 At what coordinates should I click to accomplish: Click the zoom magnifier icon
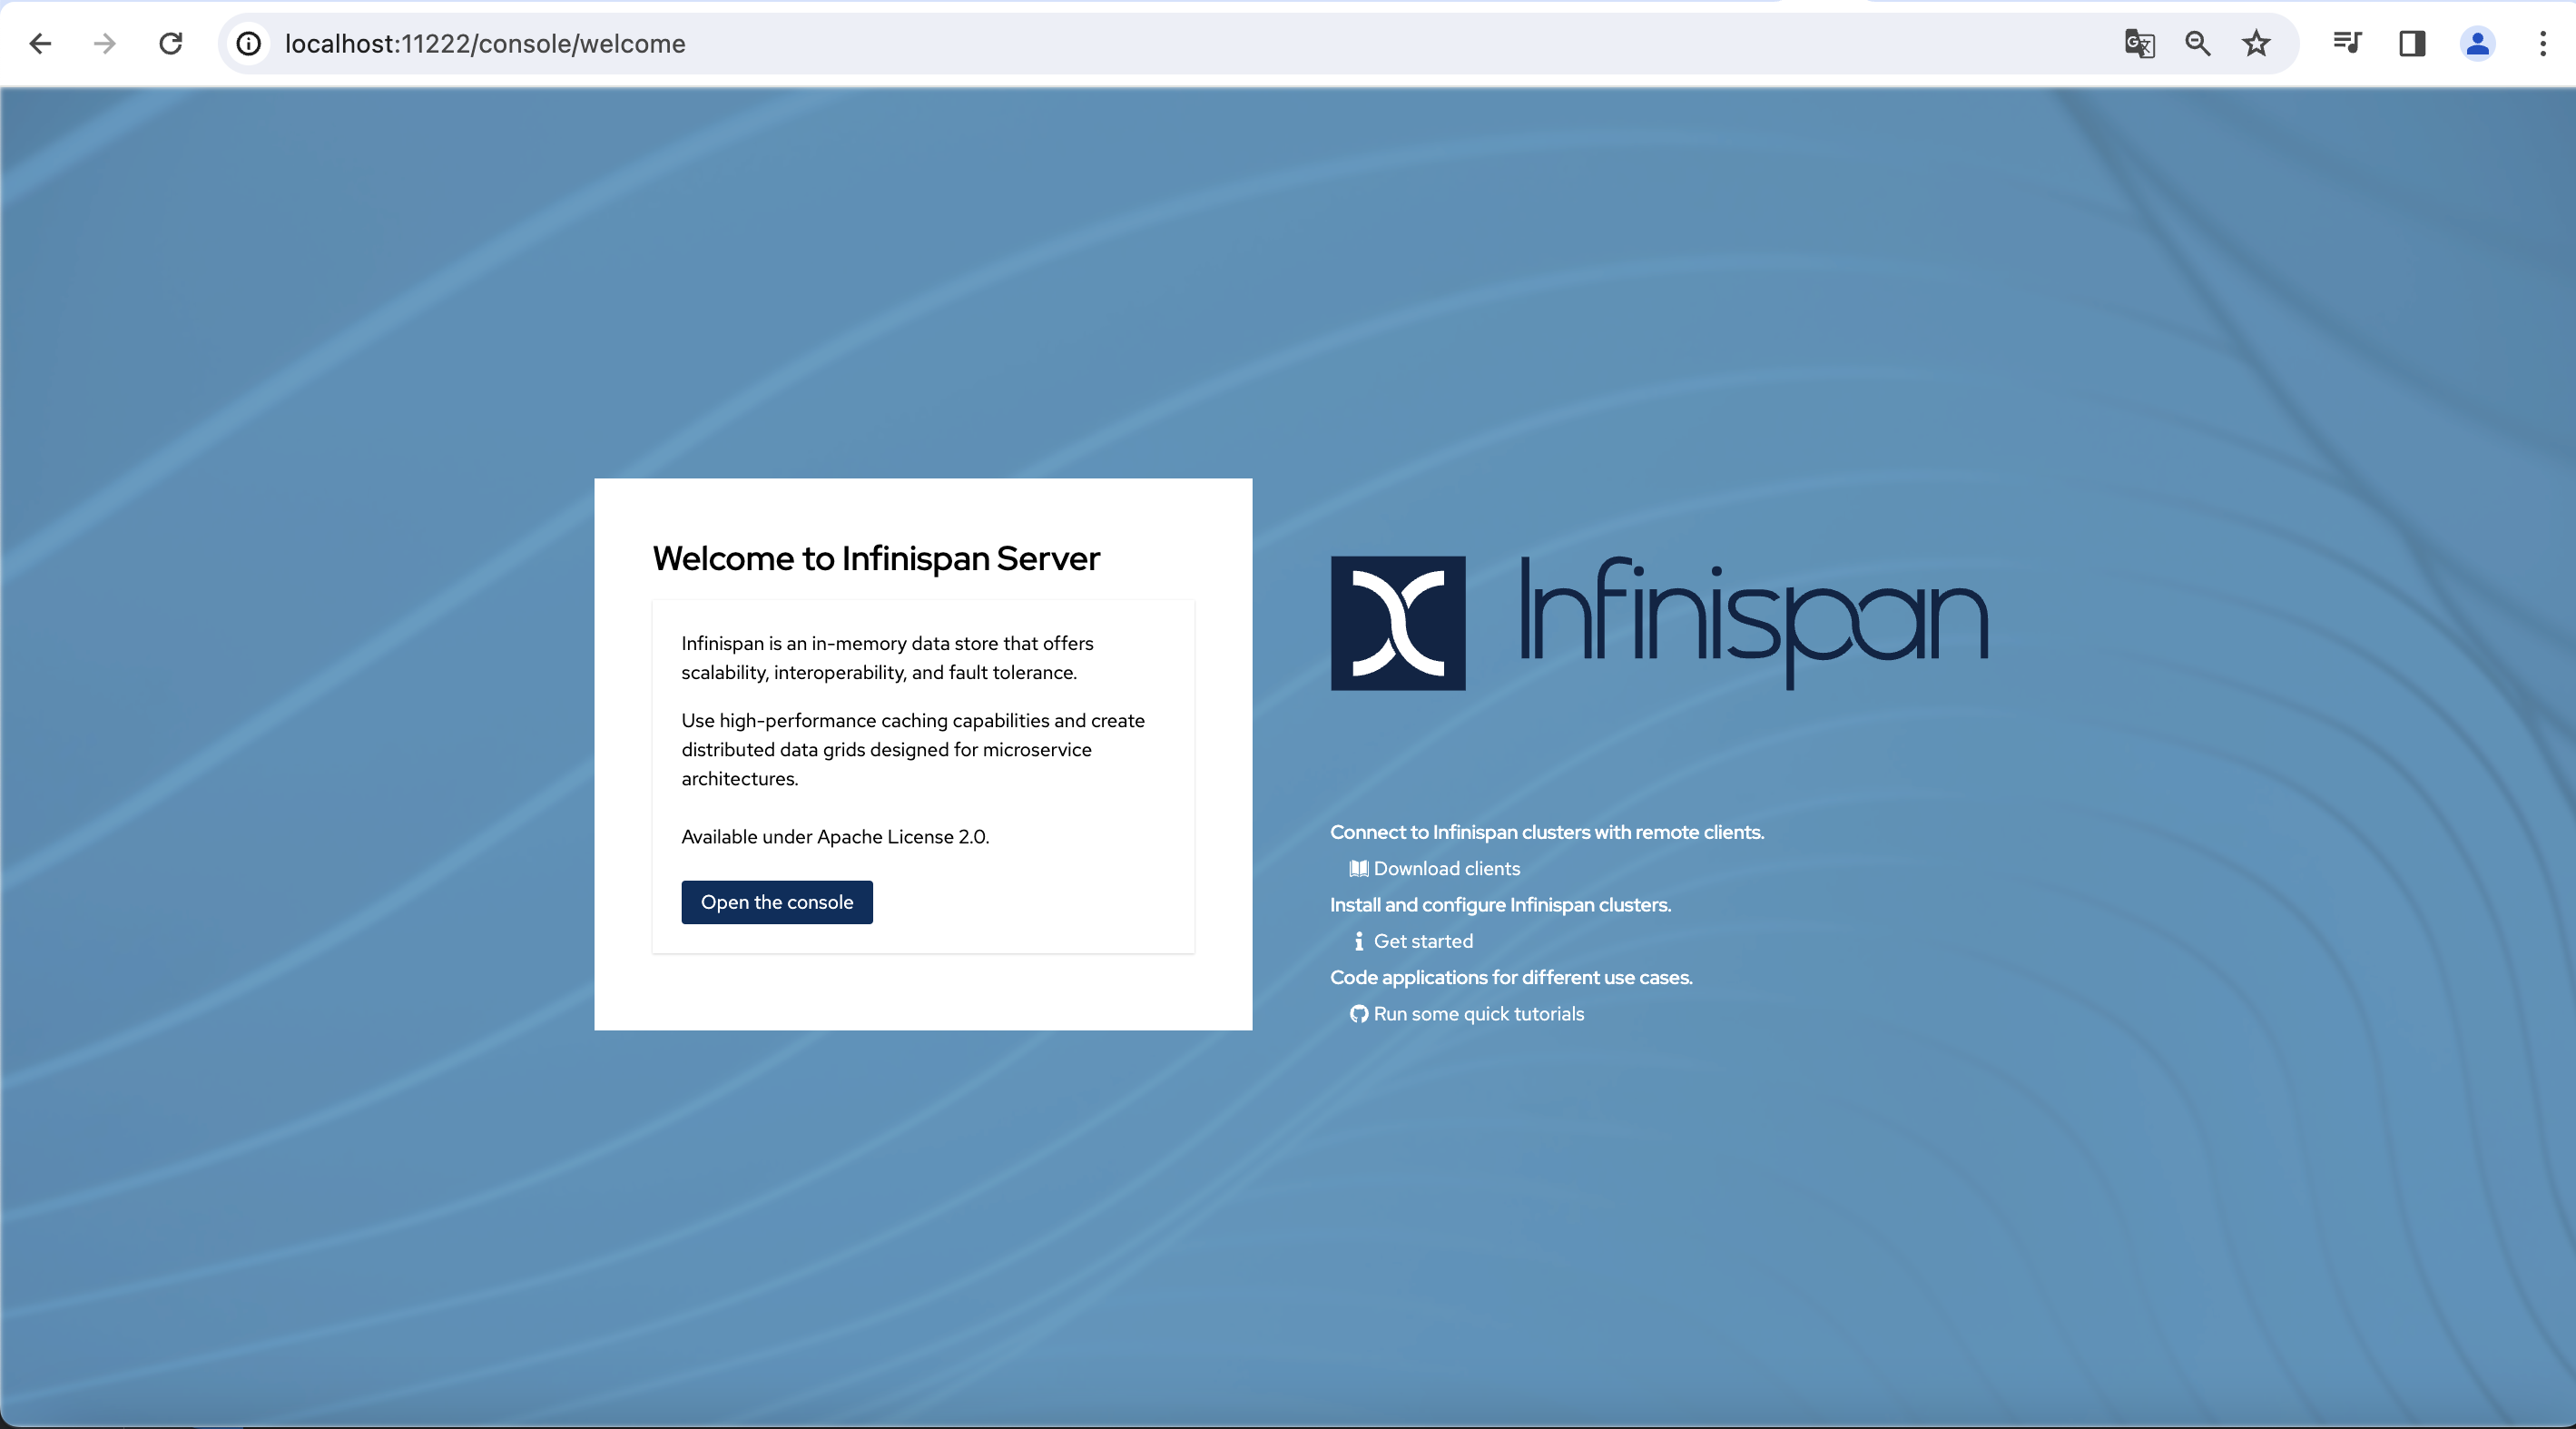point(2197,44)
